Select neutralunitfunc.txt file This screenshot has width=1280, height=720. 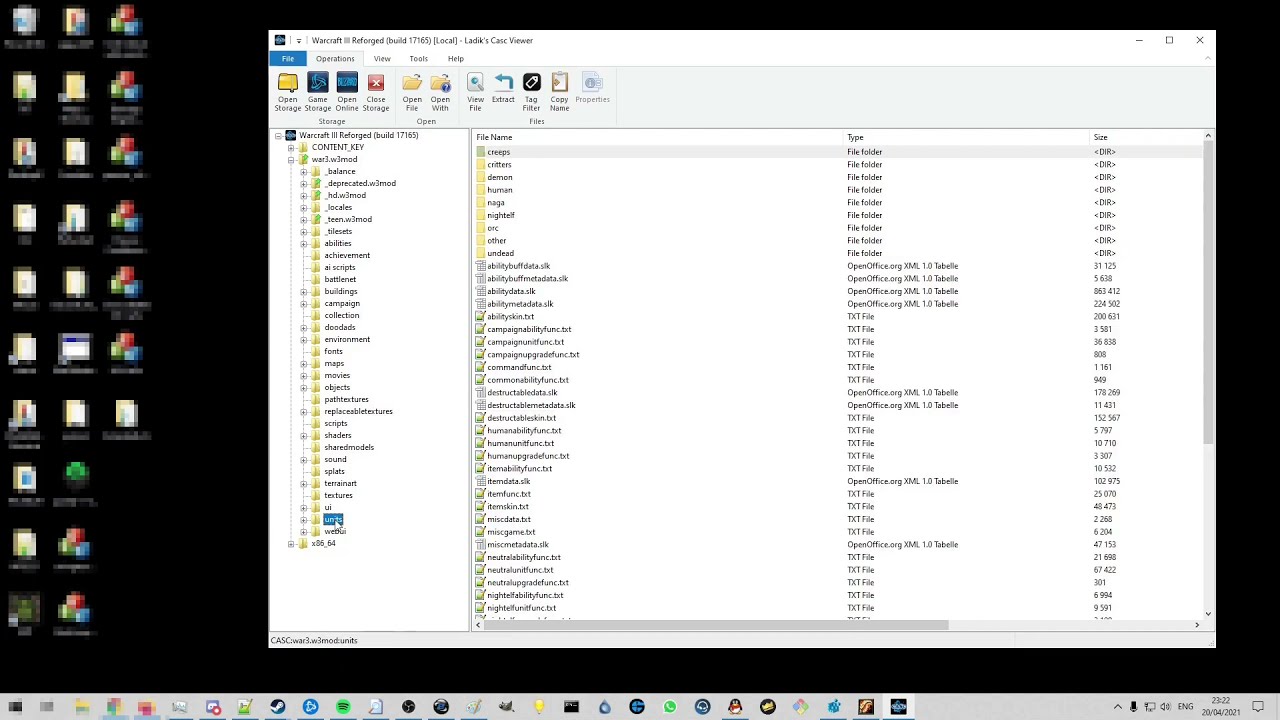click(x=838, y=570)
